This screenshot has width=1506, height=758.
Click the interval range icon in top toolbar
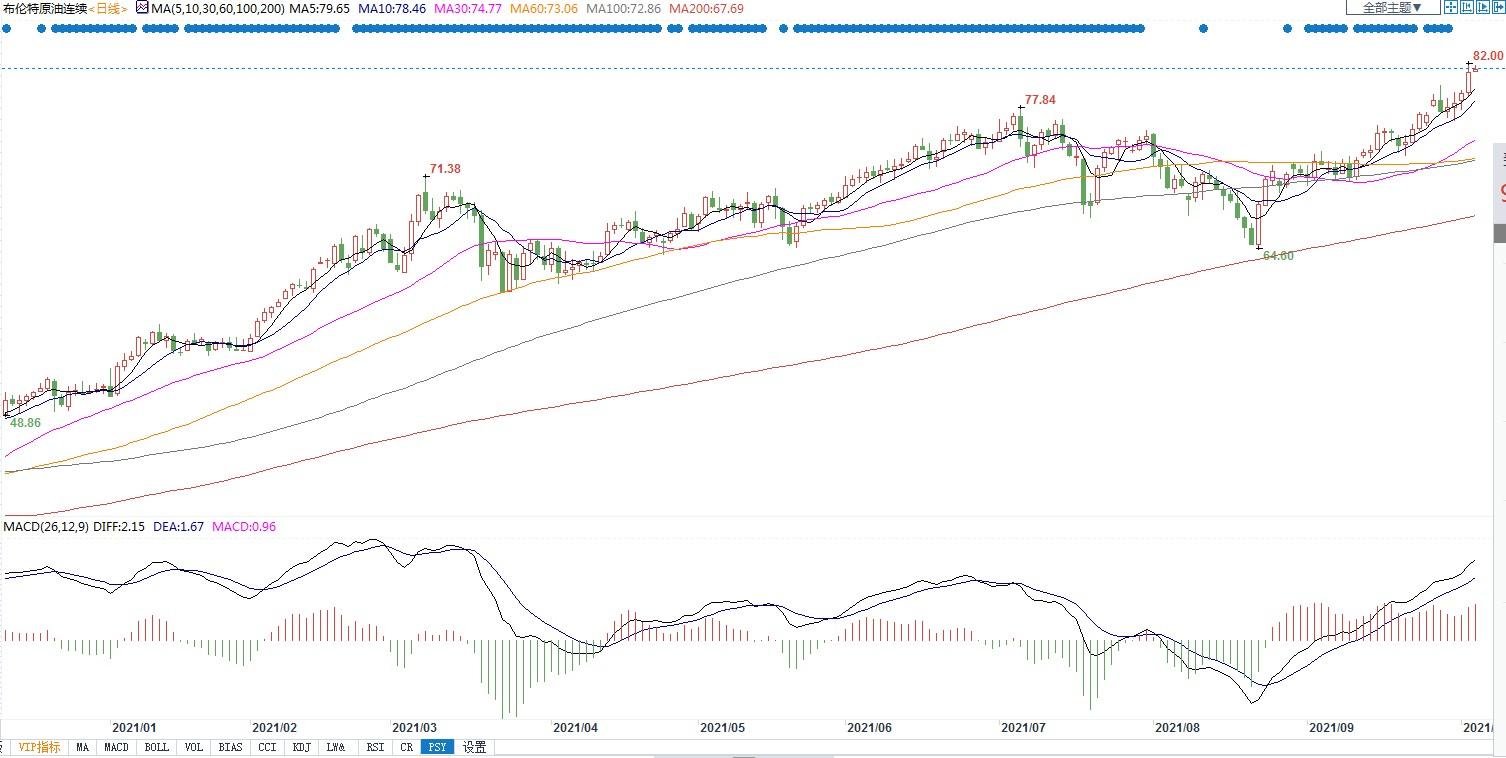(1467, 7)
